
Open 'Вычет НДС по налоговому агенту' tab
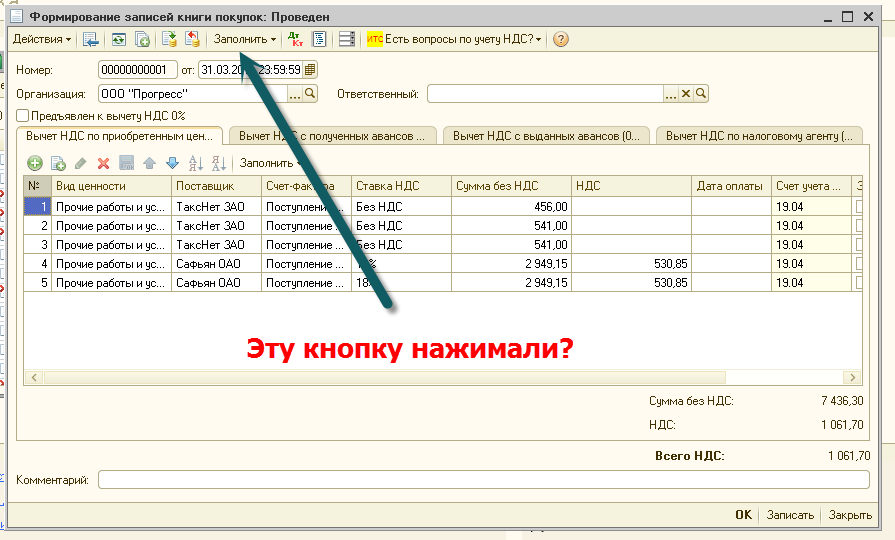(x=760, y=135)
